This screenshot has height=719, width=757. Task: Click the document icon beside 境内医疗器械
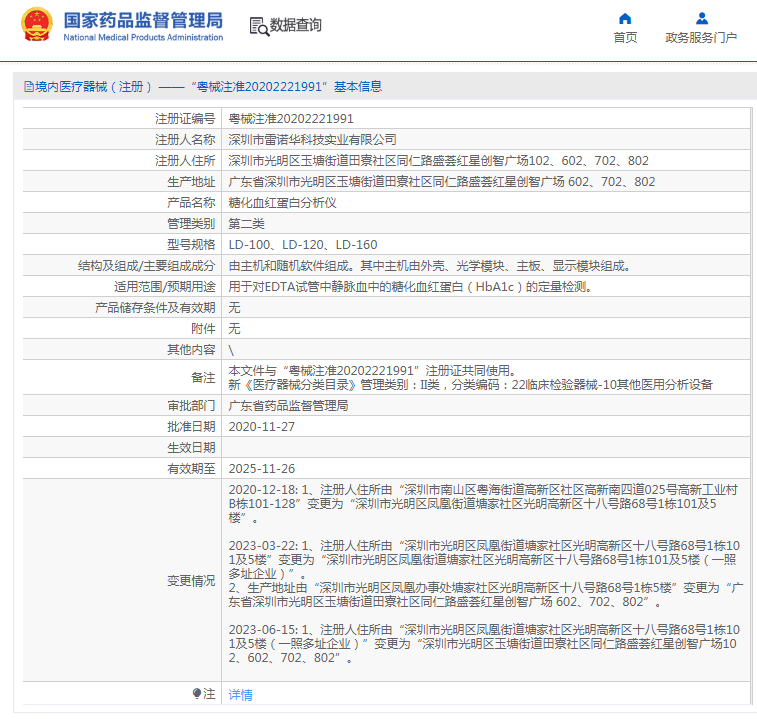pyautogui.click(x=28, y=86)
